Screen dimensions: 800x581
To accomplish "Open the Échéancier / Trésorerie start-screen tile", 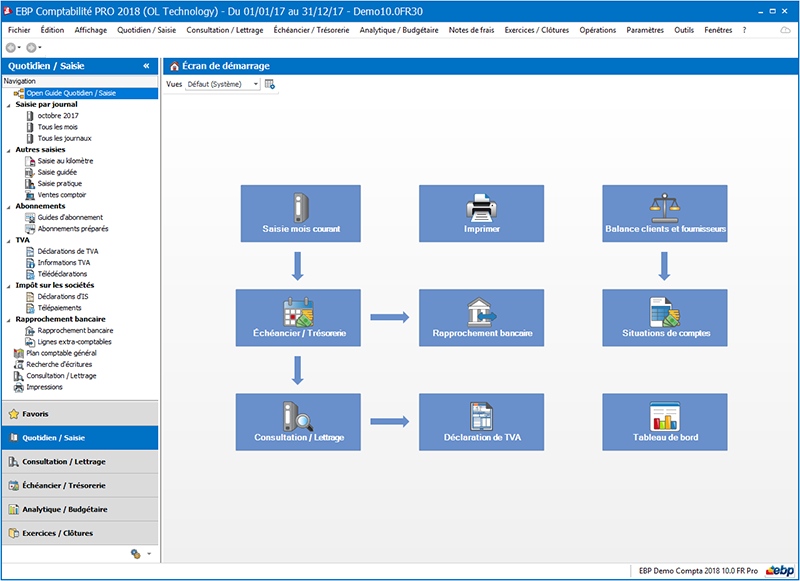I will point(298,318).
